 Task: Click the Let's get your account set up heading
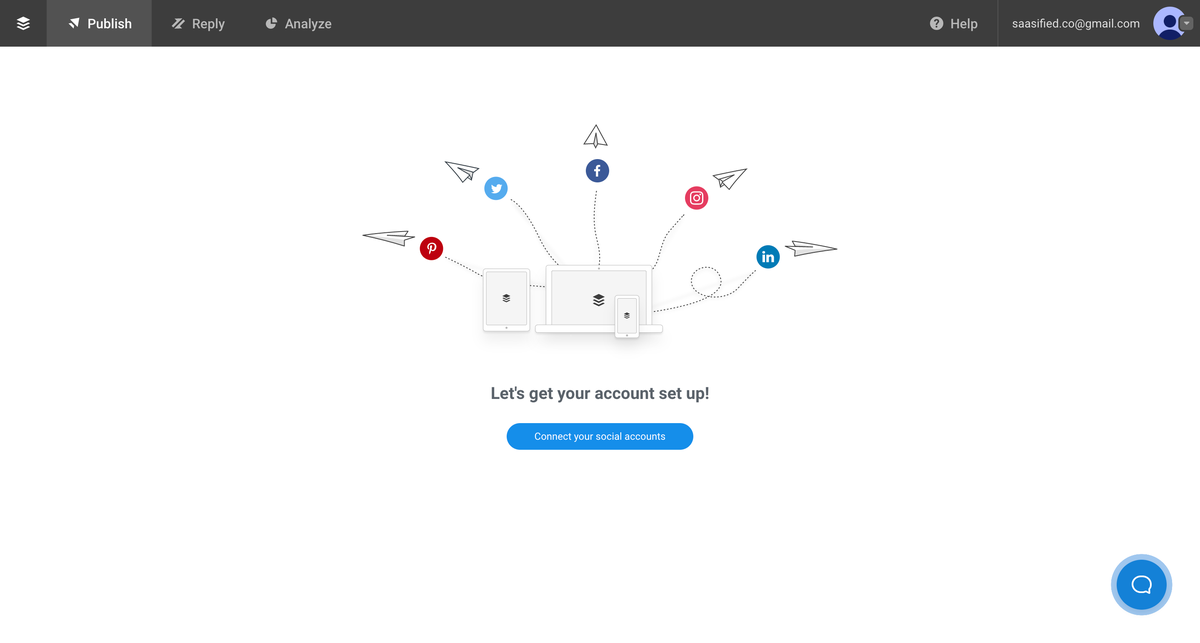[x=600, y=393]
